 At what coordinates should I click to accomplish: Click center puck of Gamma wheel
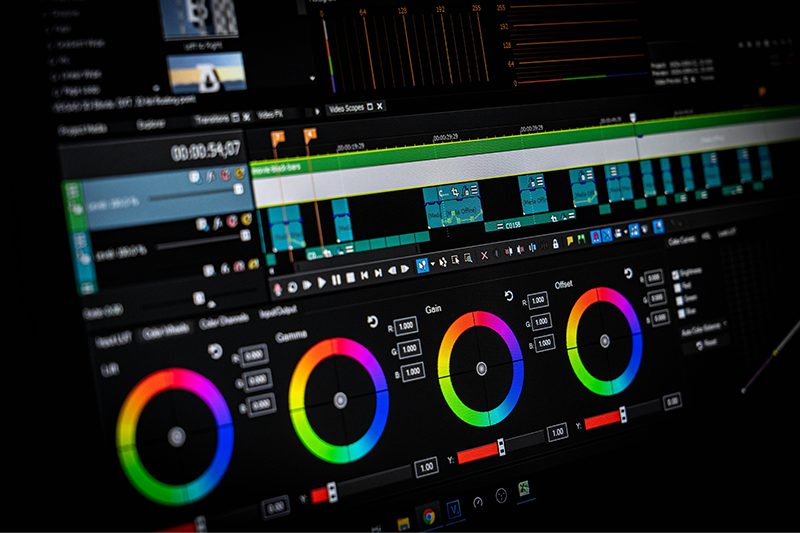(340, 400)
